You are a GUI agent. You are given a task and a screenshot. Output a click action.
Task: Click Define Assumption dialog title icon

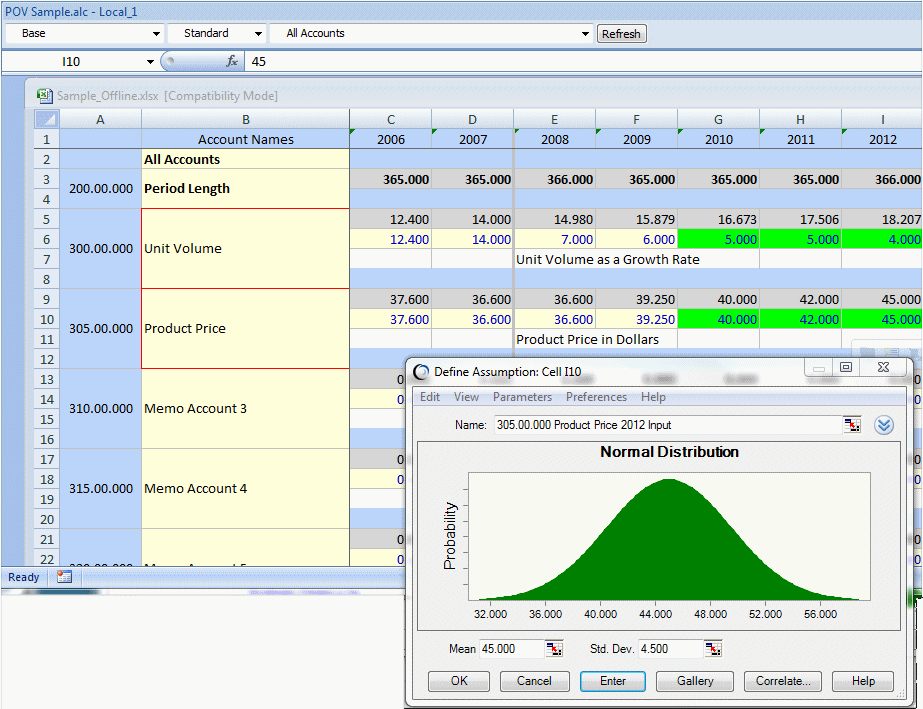(x=421, y=372)
